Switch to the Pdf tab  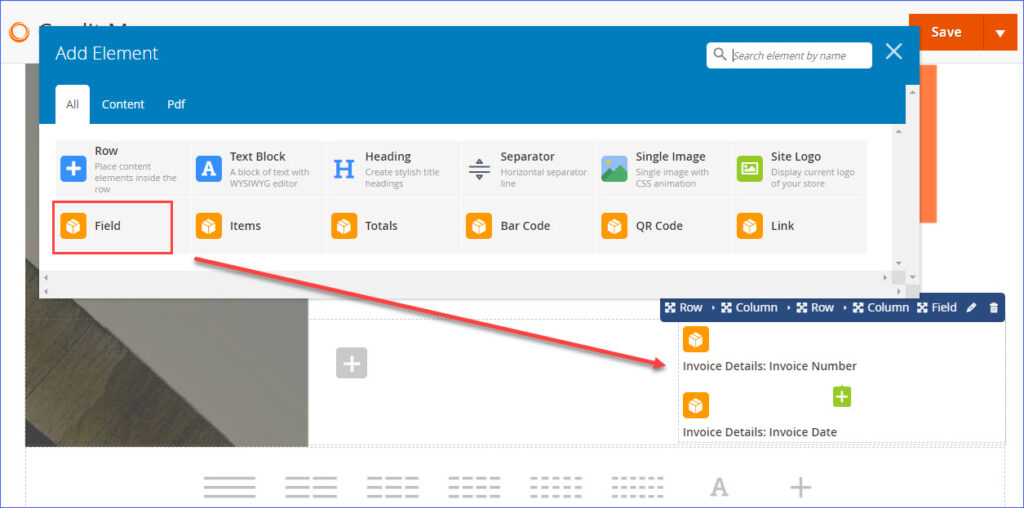click(x=176, y=104)
